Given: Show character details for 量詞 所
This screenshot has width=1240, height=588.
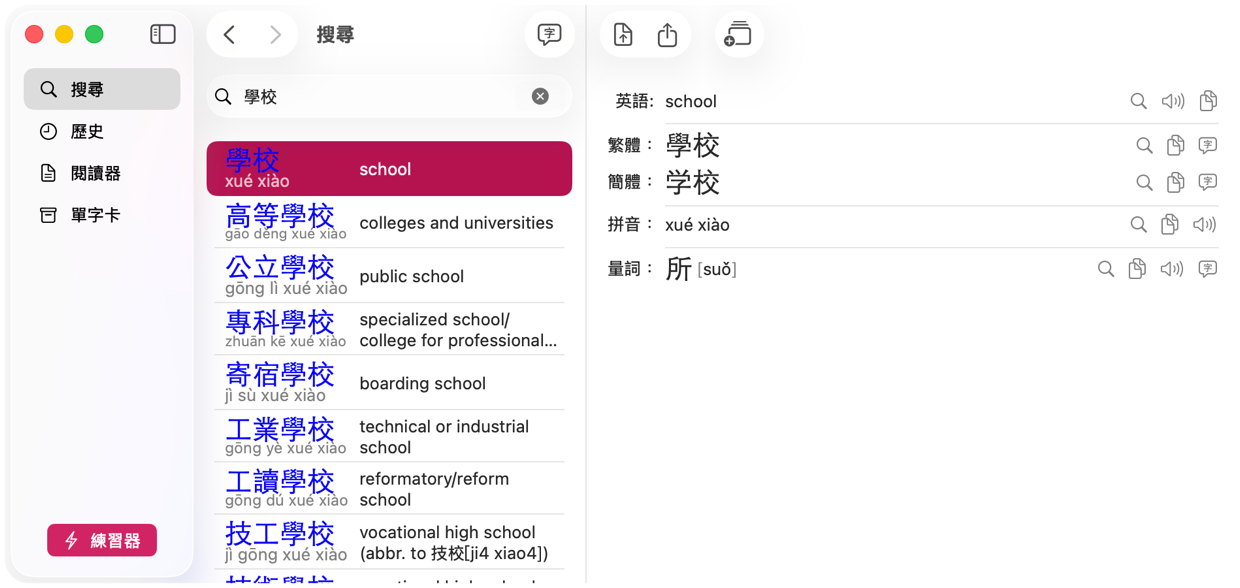Looking at the screenshot, I should (x=1208, y=269).
